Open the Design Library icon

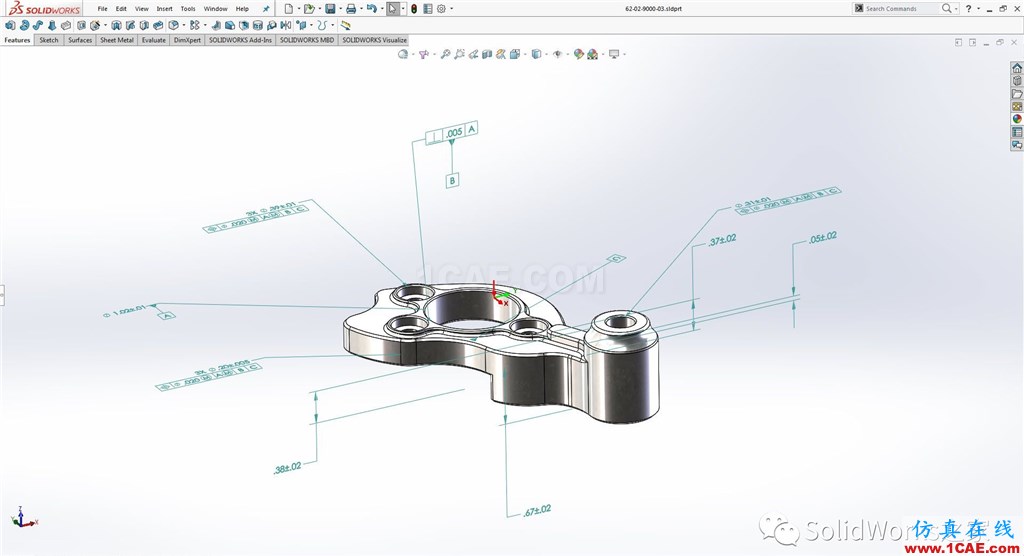pyautogui.click(x=1017, y=81)
